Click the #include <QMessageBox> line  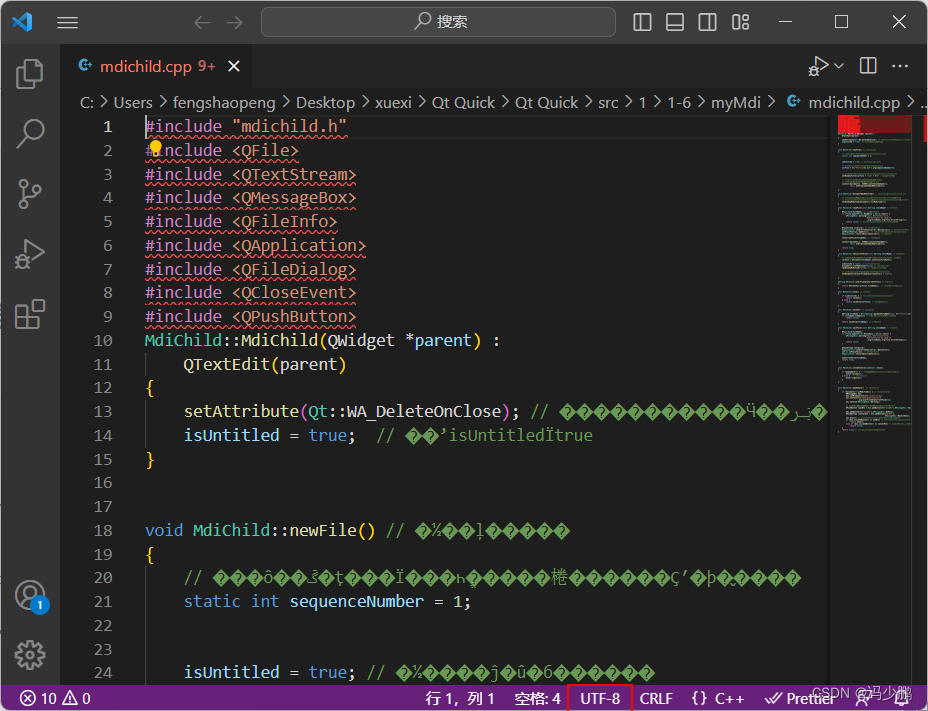250,197
